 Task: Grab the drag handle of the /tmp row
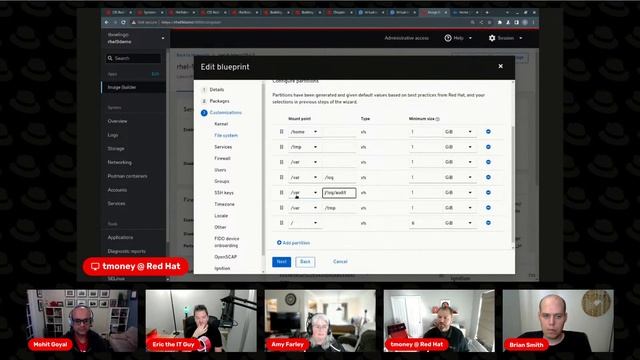281,147
